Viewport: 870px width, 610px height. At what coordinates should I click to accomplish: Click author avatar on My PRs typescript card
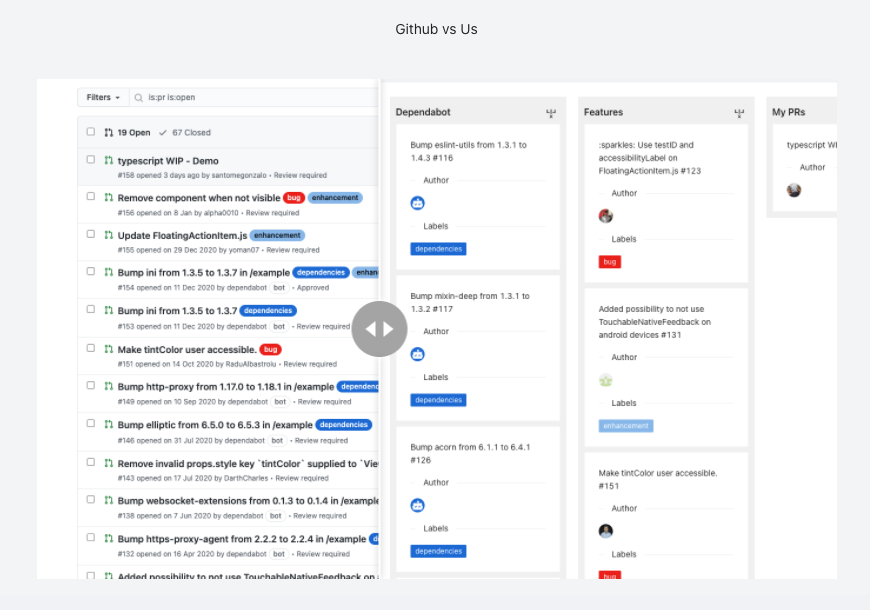point(794,190)
